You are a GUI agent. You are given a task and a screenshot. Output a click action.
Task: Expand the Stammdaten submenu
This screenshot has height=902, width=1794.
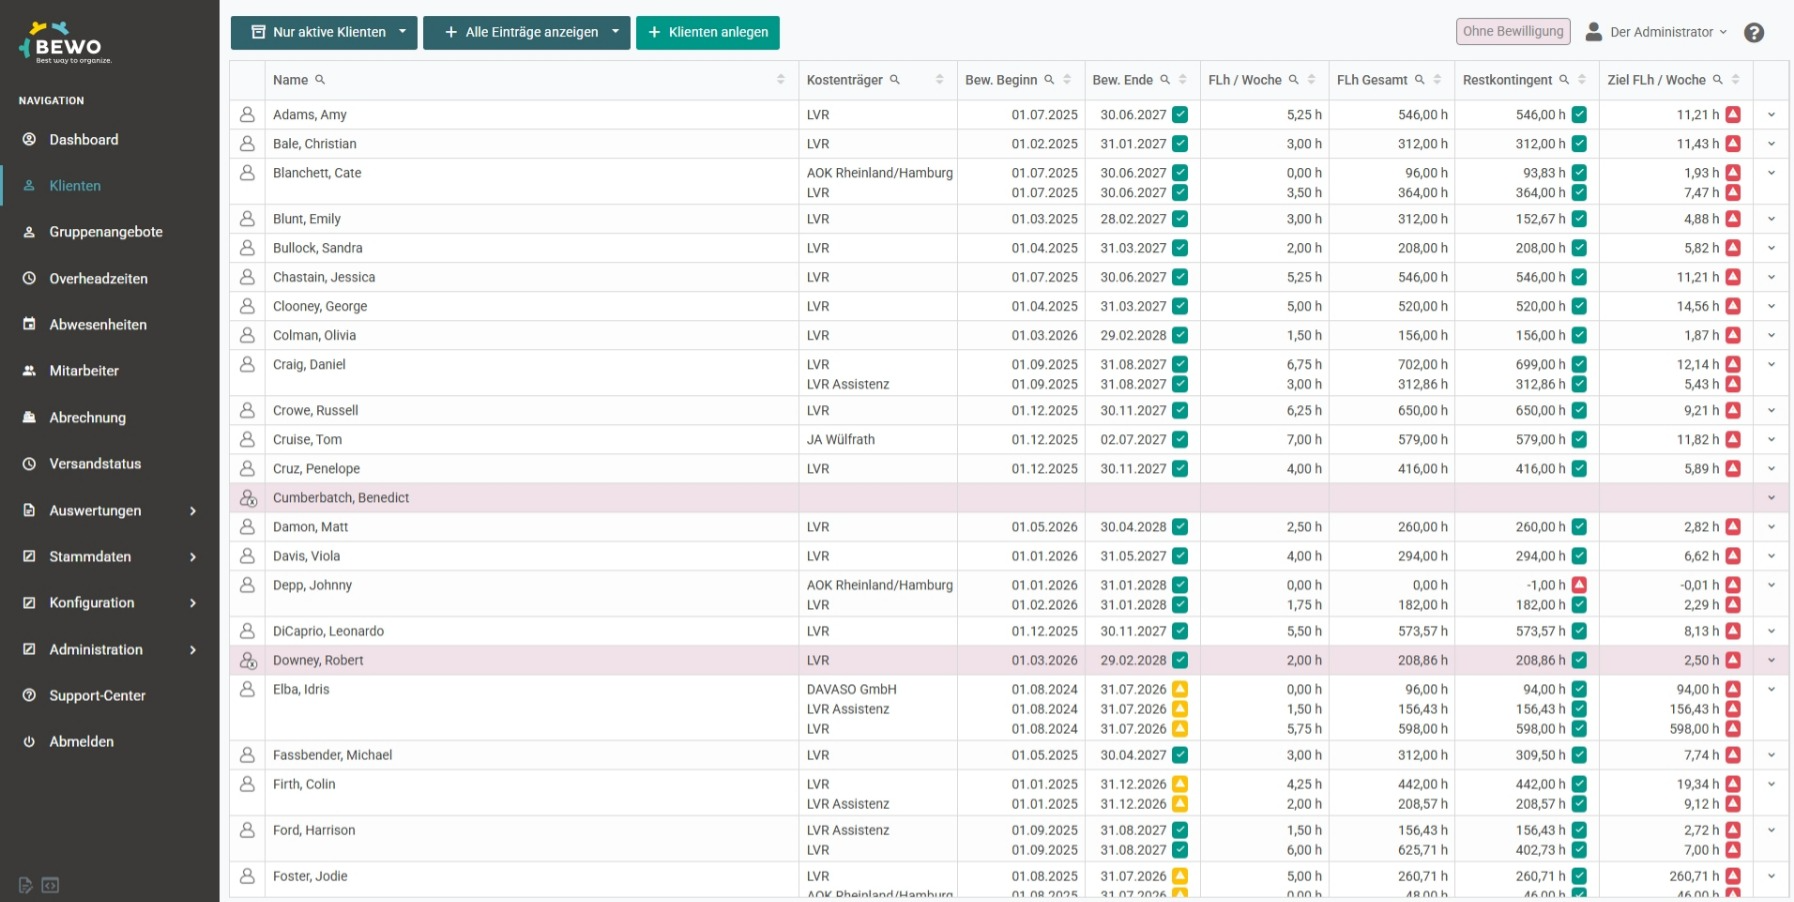click(193, 557)
